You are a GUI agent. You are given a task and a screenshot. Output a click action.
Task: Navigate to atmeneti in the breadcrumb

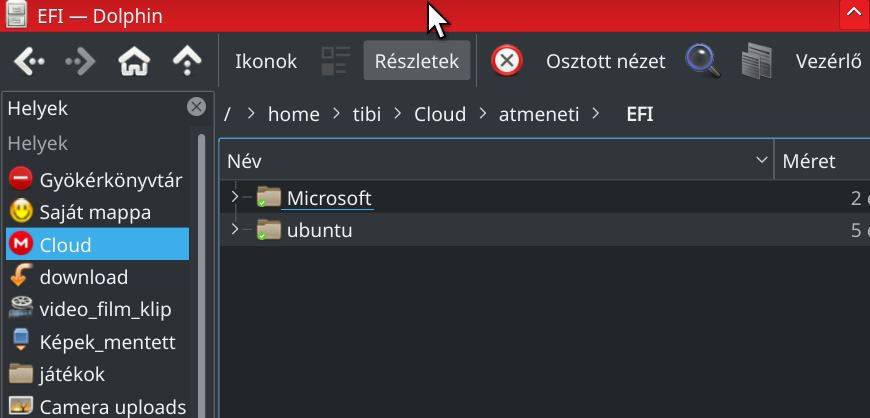point(539,114)
